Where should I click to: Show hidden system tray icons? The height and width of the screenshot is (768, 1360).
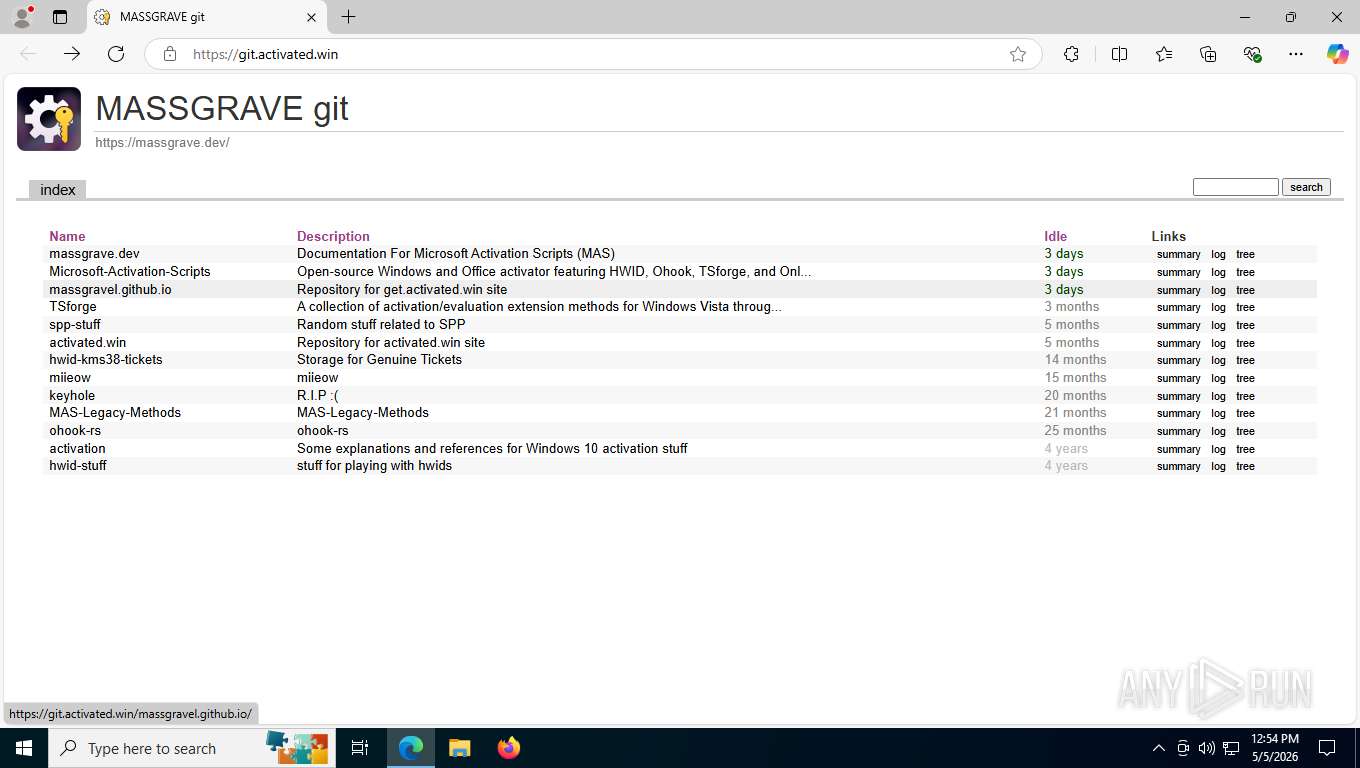[x=1159, y=748]
